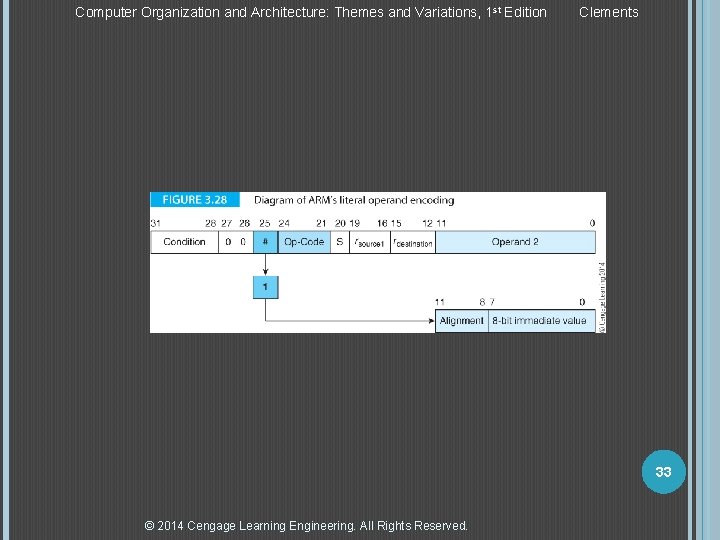Screen dimensions: 720x540
Task: Click the author name 'Clements'
Action: 608,12
